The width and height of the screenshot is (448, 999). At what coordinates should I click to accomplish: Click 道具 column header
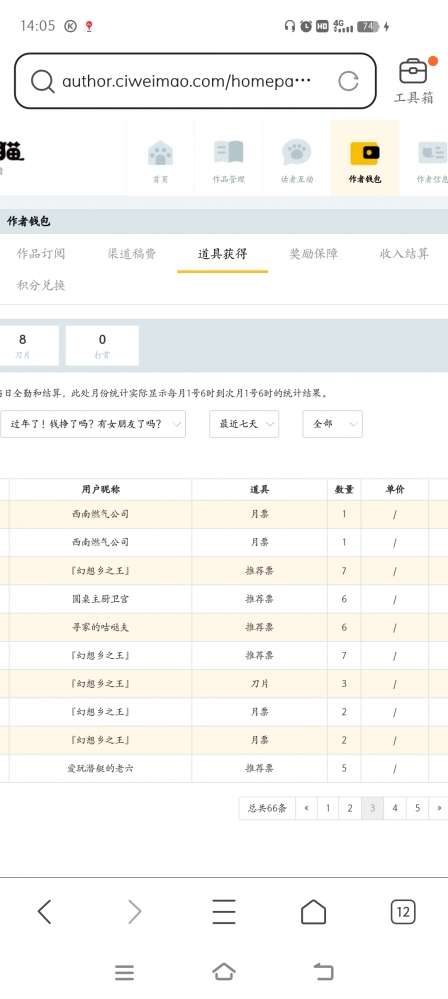pyautogui.click(x=259, y=489)
